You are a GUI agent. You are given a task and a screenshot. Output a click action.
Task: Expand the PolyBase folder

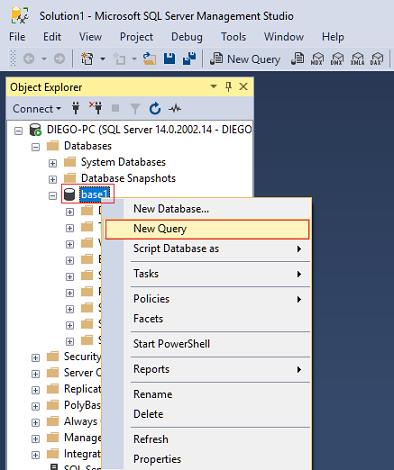pyautogui.click(x=35, y=406)
